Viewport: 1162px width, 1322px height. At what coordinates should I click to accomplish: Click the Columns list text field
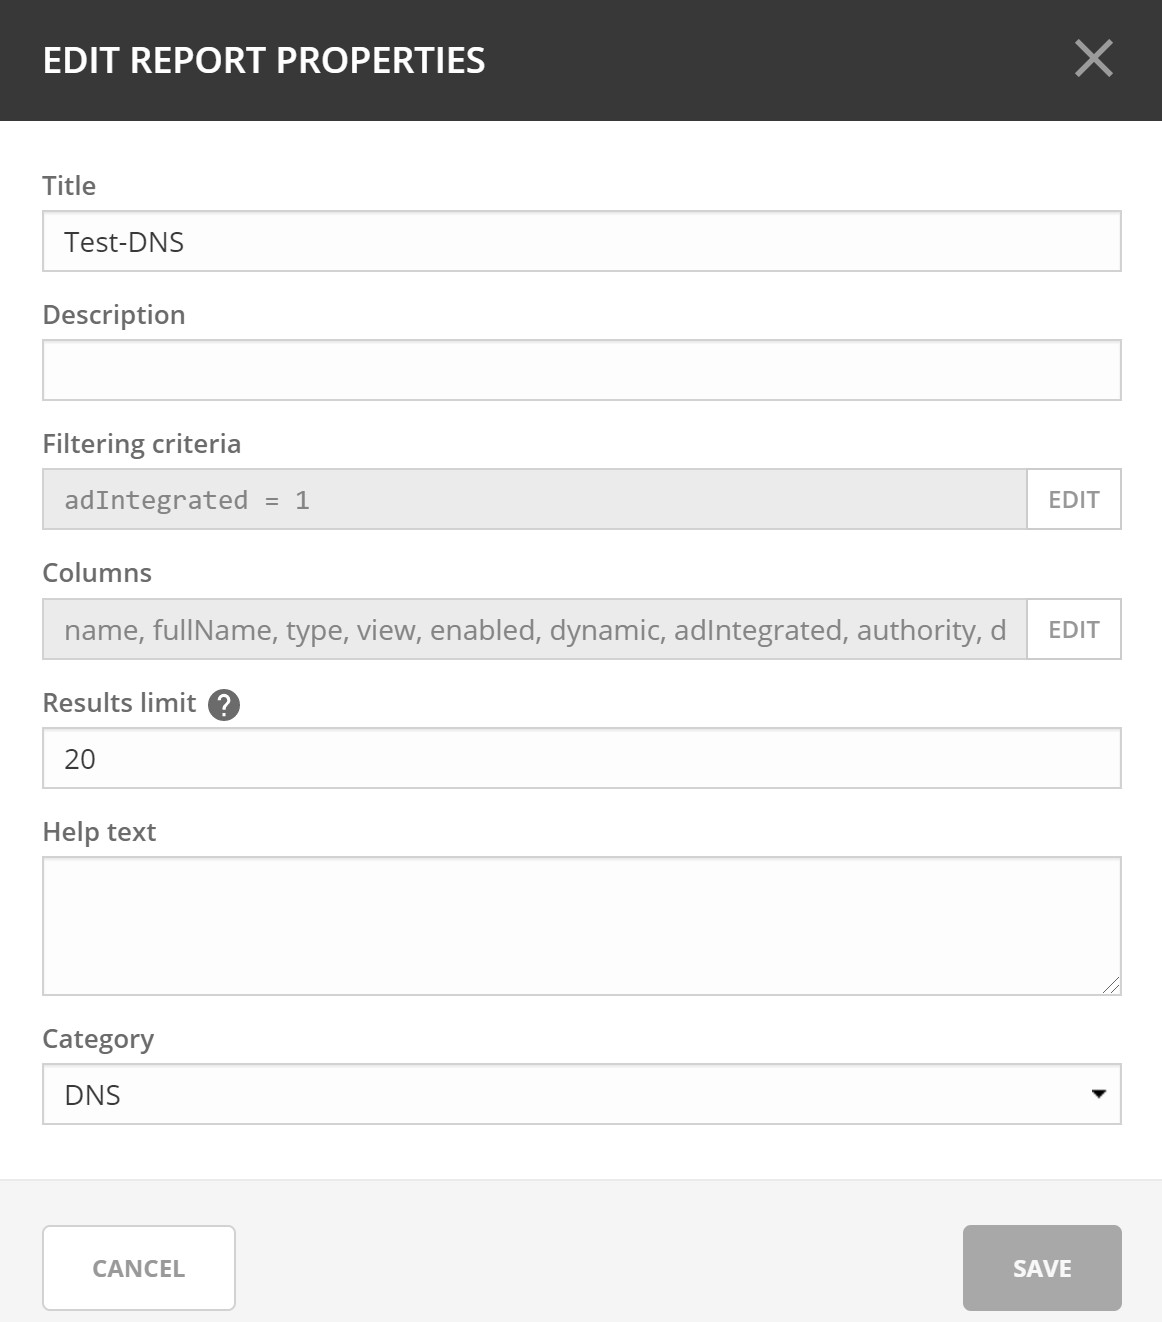pos(534,630)
